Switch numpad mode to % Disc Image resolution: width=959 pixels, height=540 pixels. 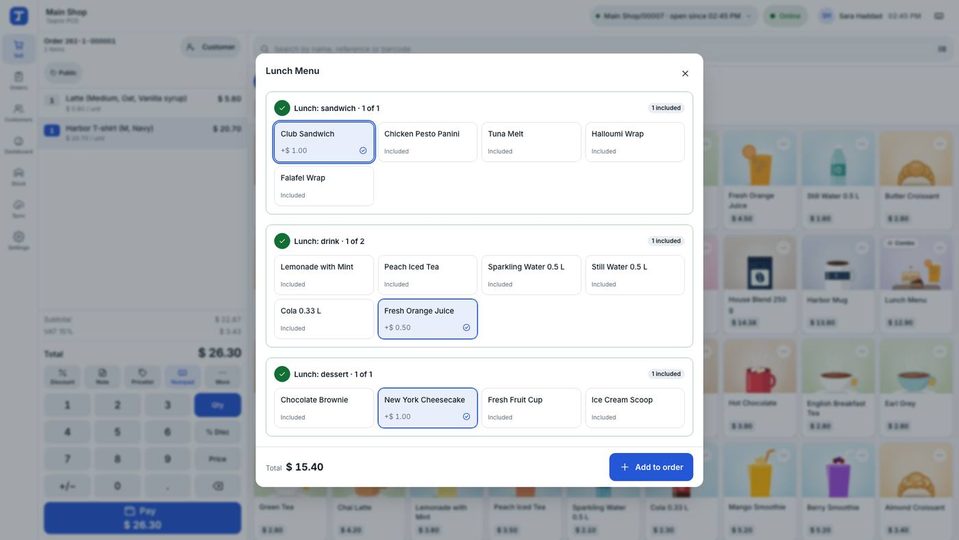[x=218, y=432]
